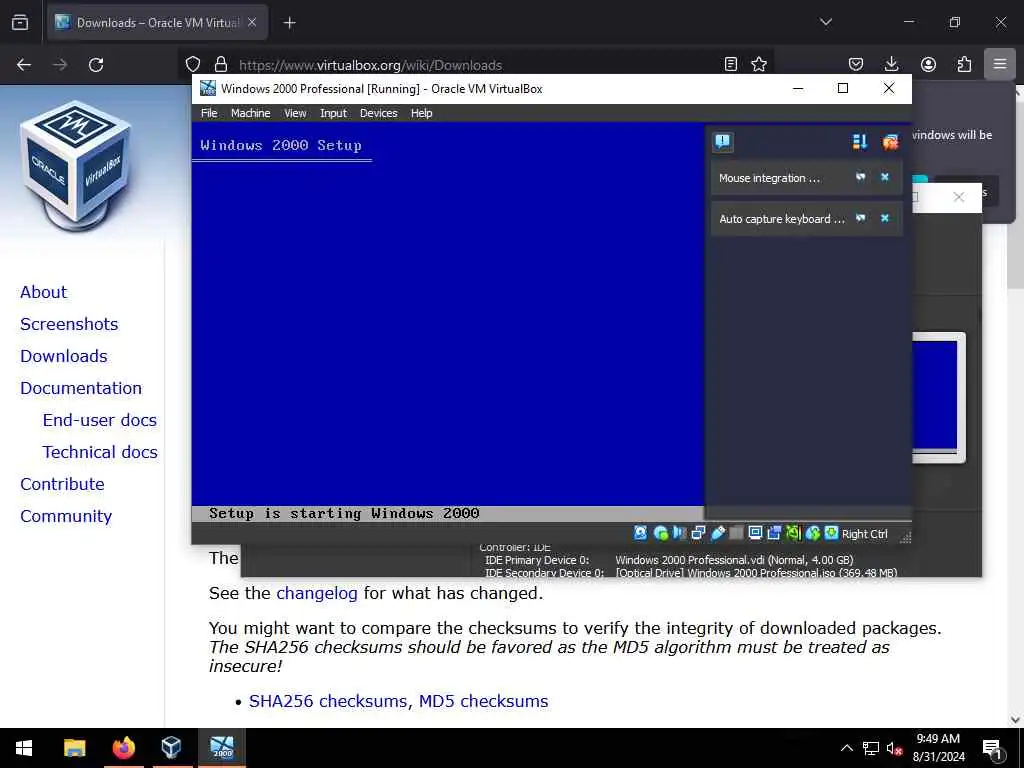The height and width of the screenshot is (768, 1024).
Task: Open the Firefox account icon
Action: coord(928,64)
